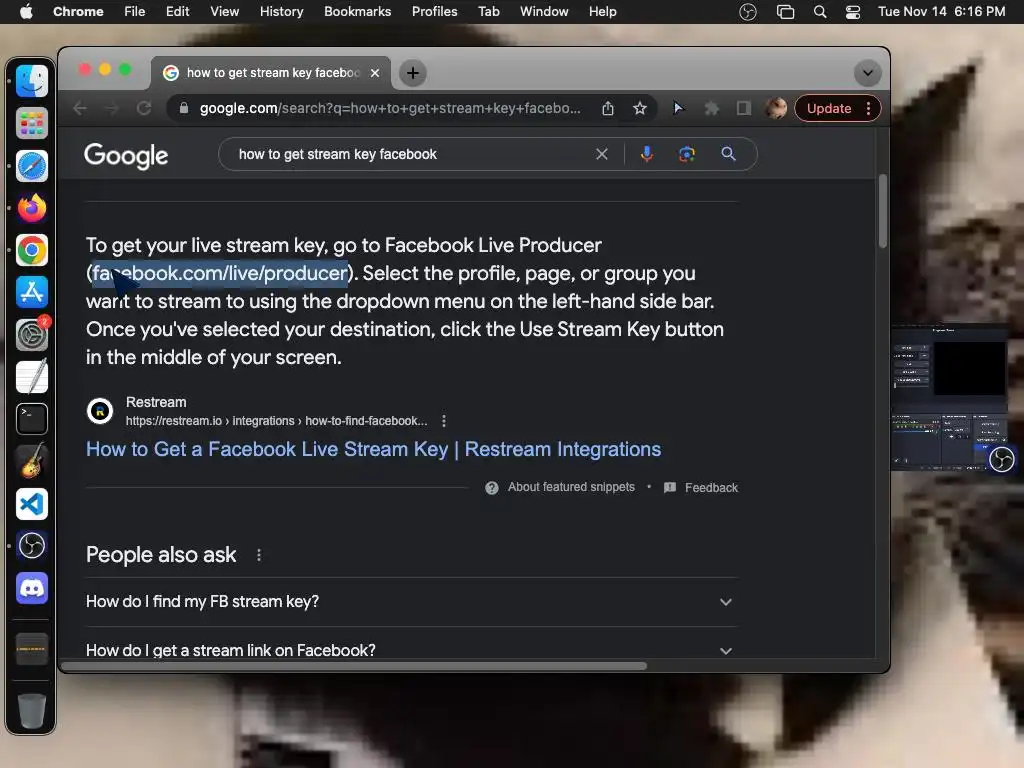This screenshot has width=1024, height=768.
Task: Open a new Chrome tab
Action: point(413,72)
